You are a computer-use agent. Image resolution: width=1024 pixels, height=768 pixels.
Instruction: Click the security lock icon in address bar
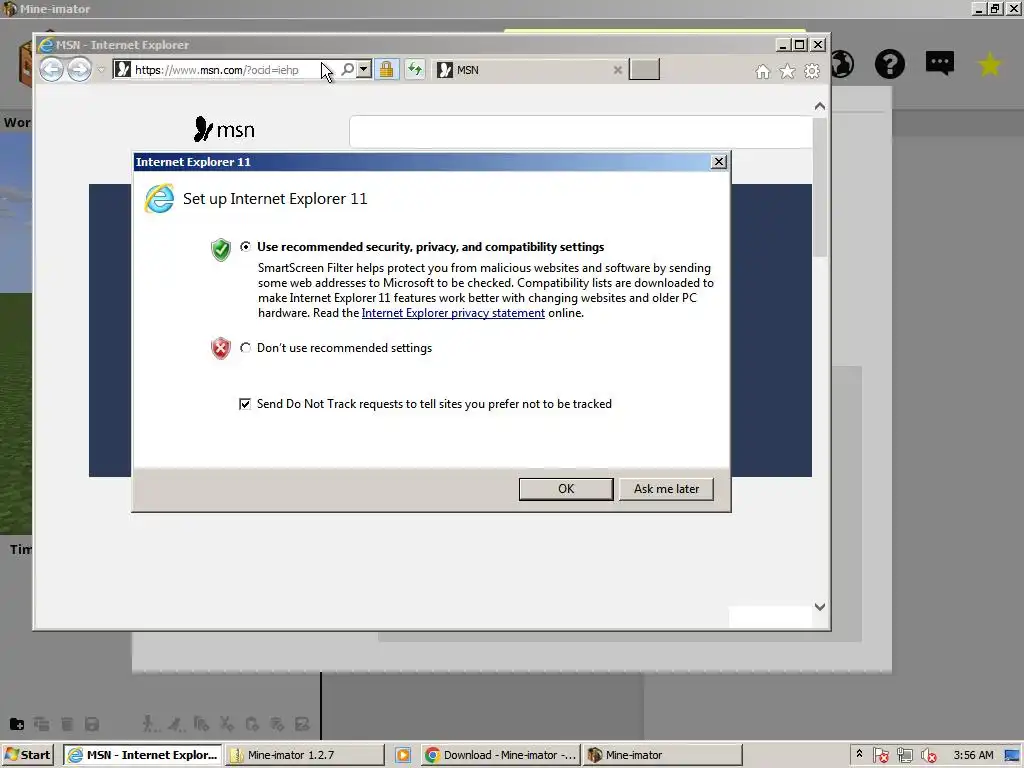coord(387,69)
